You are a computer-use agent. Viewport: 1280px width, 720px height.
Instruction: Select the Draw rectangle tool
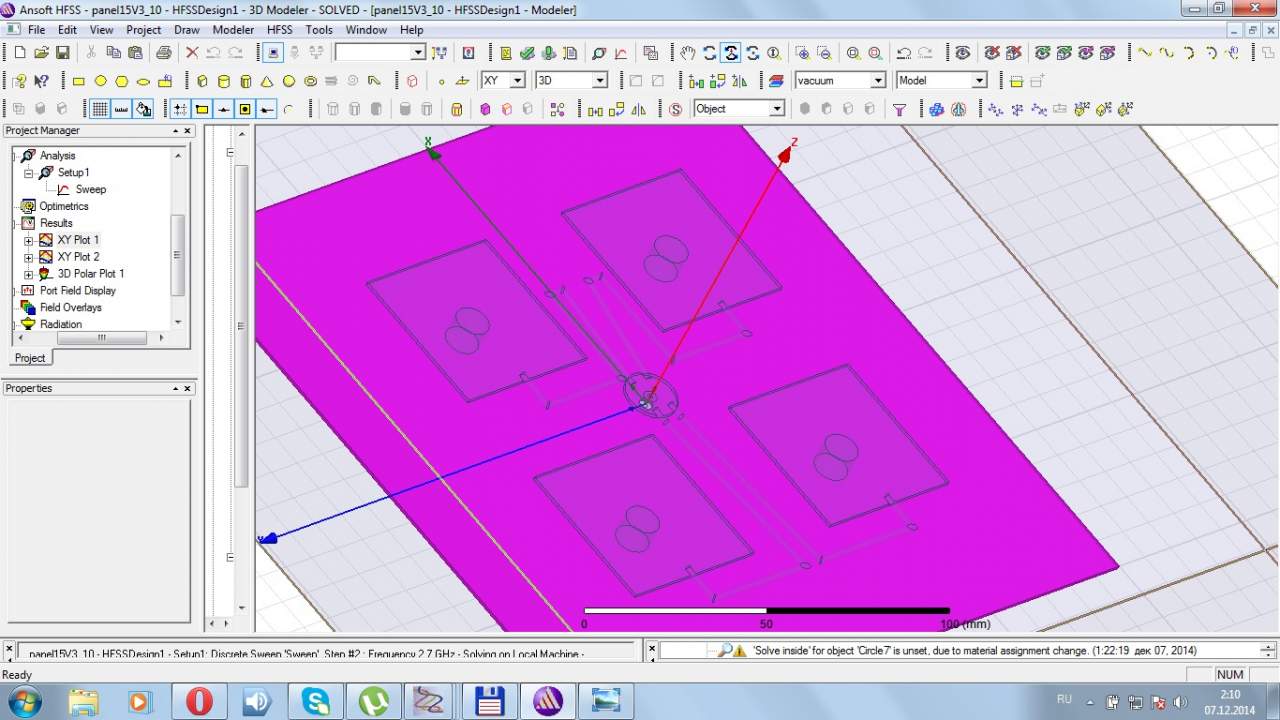(79, 81)
